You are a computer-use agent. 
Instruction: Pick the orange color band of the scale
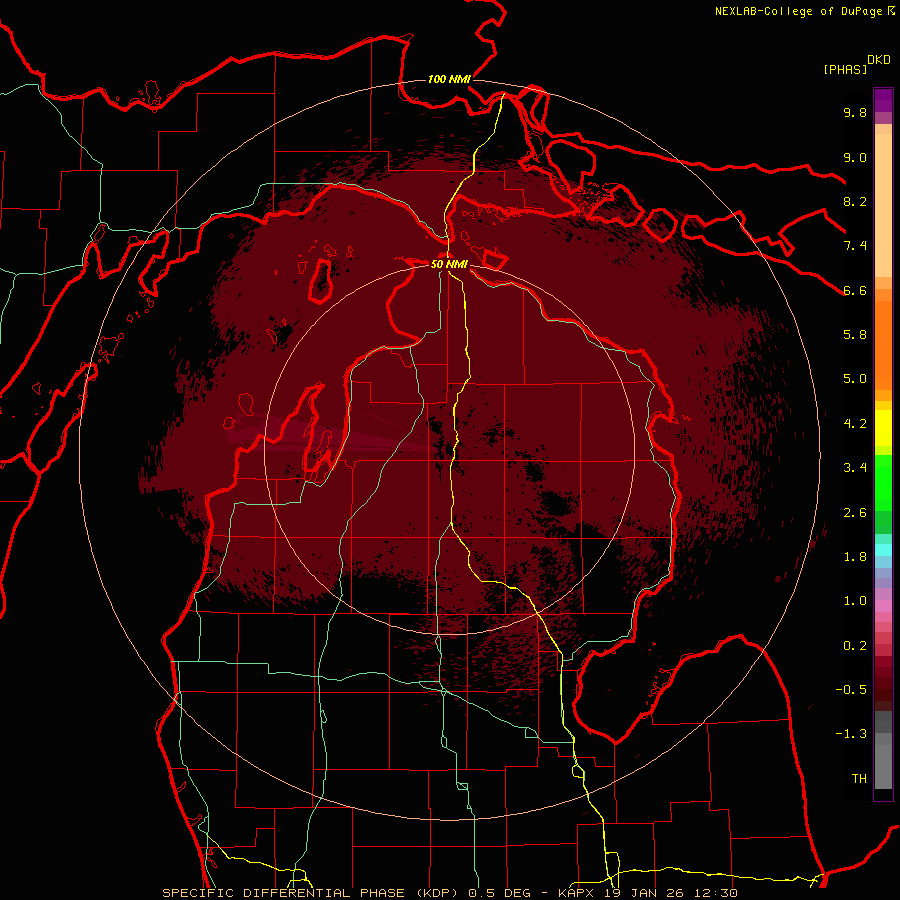(883, 344)
